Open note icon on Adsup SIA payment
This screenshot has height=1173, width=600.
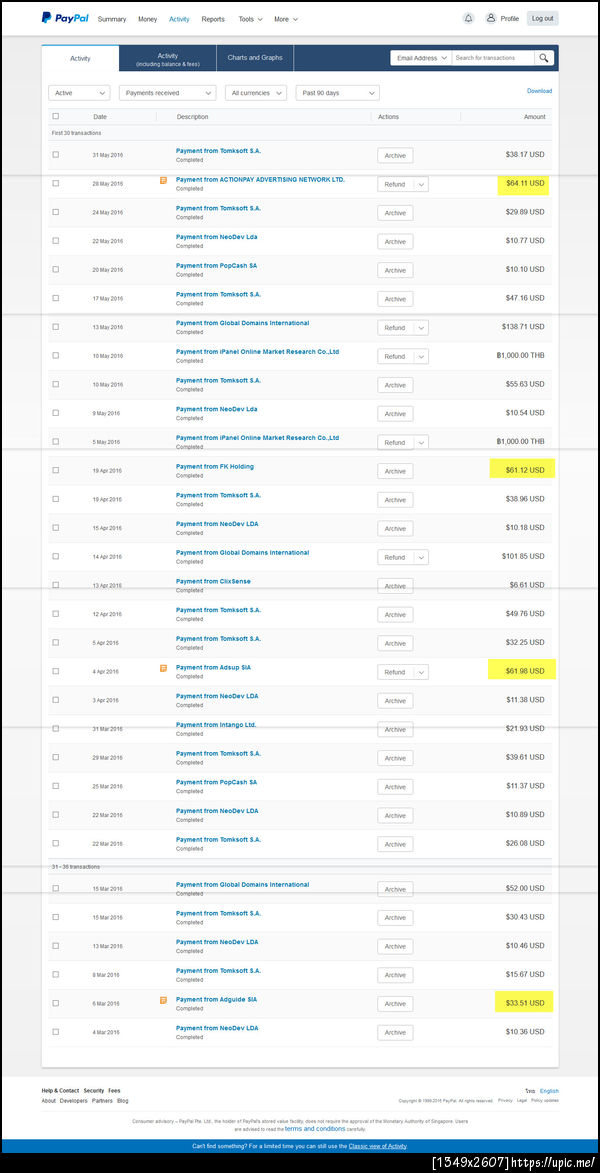(164, 668)
